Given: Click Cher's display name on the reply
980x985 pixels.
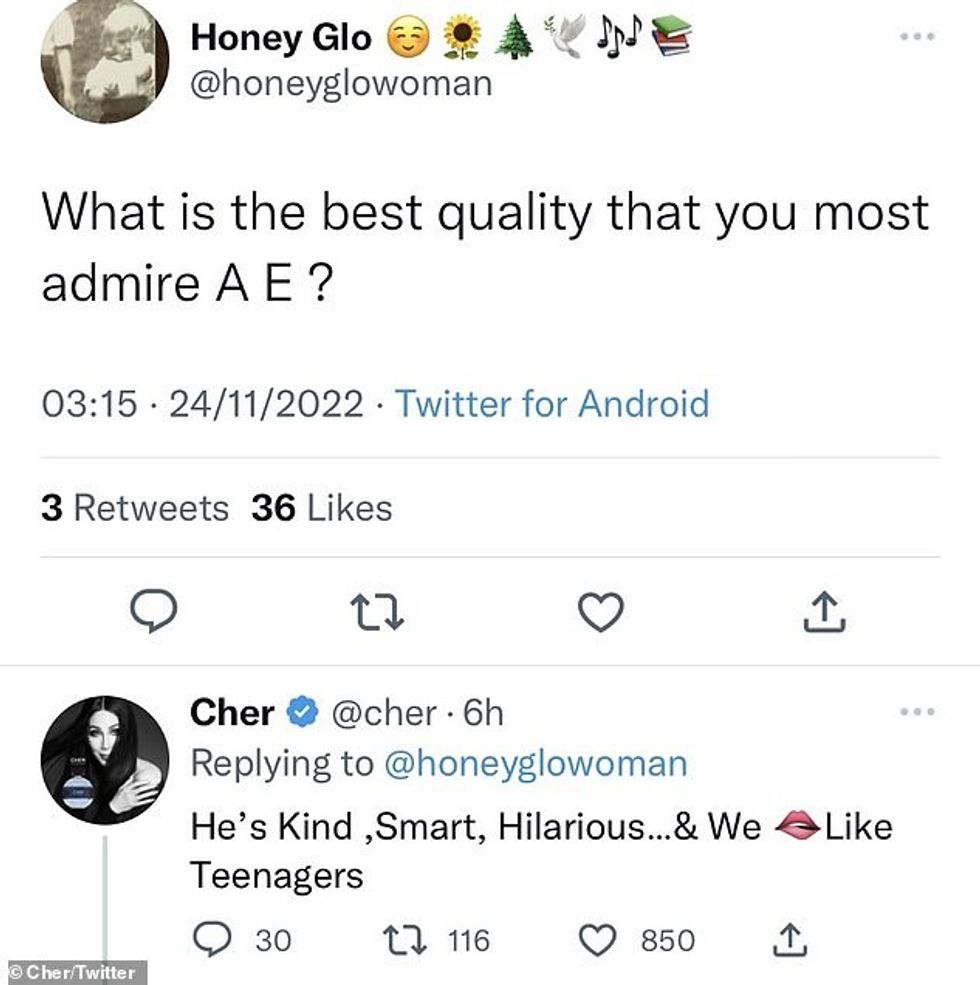Looking at the screenshot, I should tap(232, 713).
